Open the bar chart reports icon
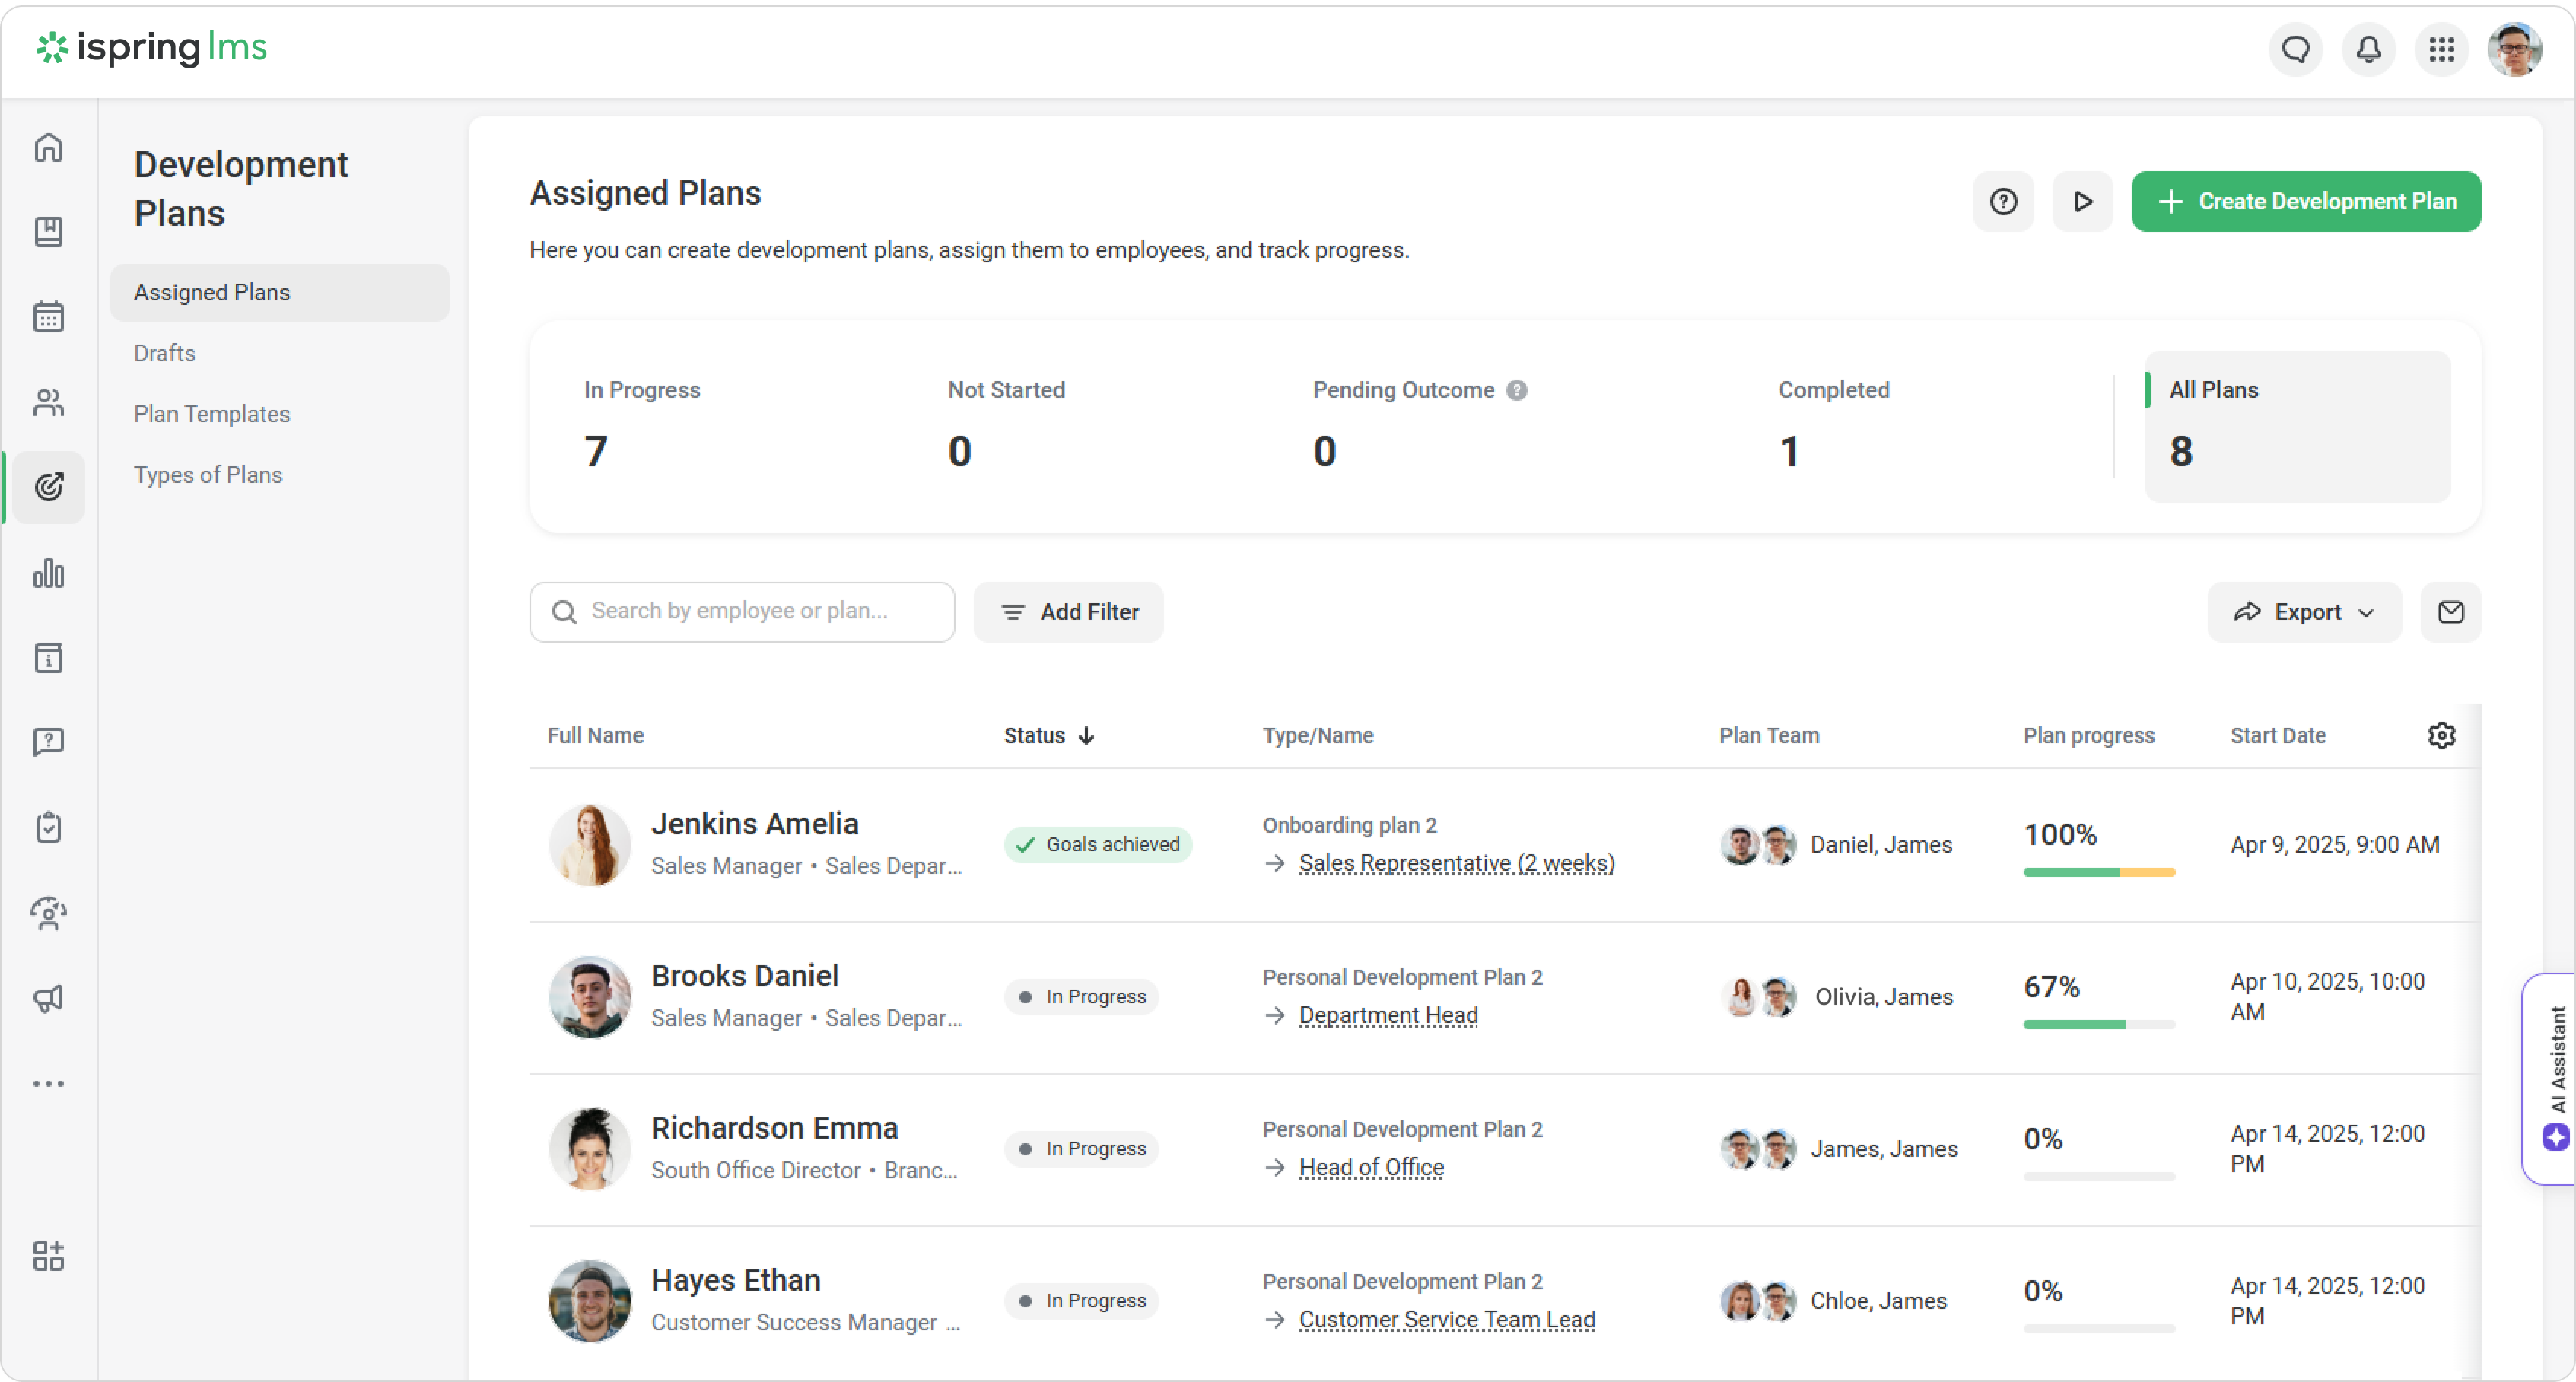This screenshot has width=2576, height=1382. pos(48,573)
